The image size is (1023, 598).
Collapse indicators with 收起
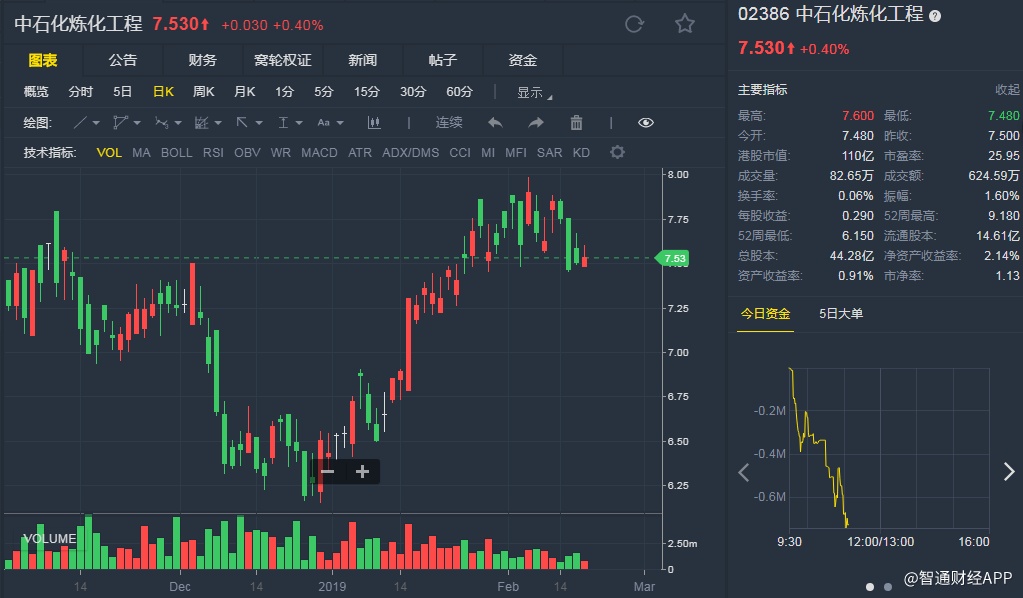click(1007, 90)
